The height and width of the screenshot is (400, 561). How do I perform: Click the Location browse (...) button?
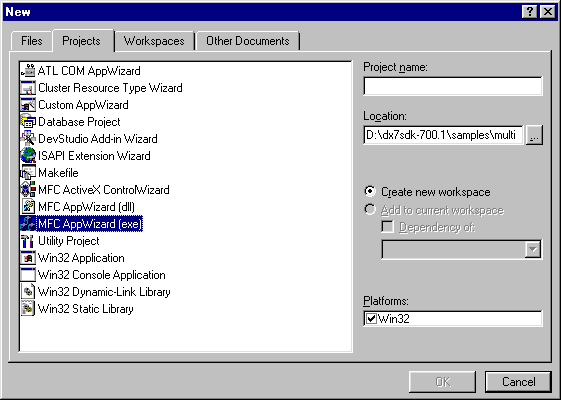tap(534, 135)
